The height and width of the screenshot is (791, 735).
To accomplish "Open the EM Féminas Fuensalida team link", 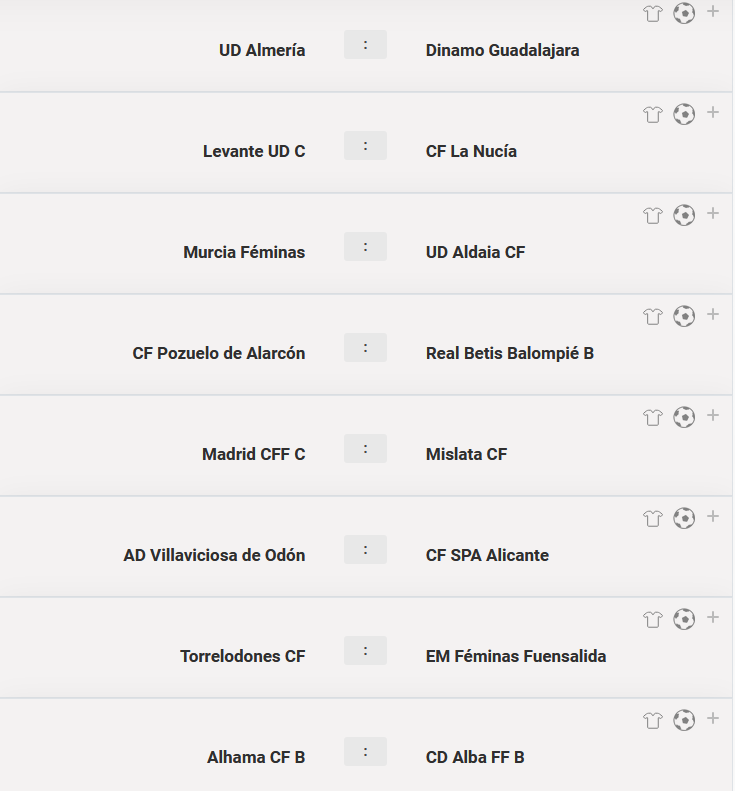I will (516, 656).
